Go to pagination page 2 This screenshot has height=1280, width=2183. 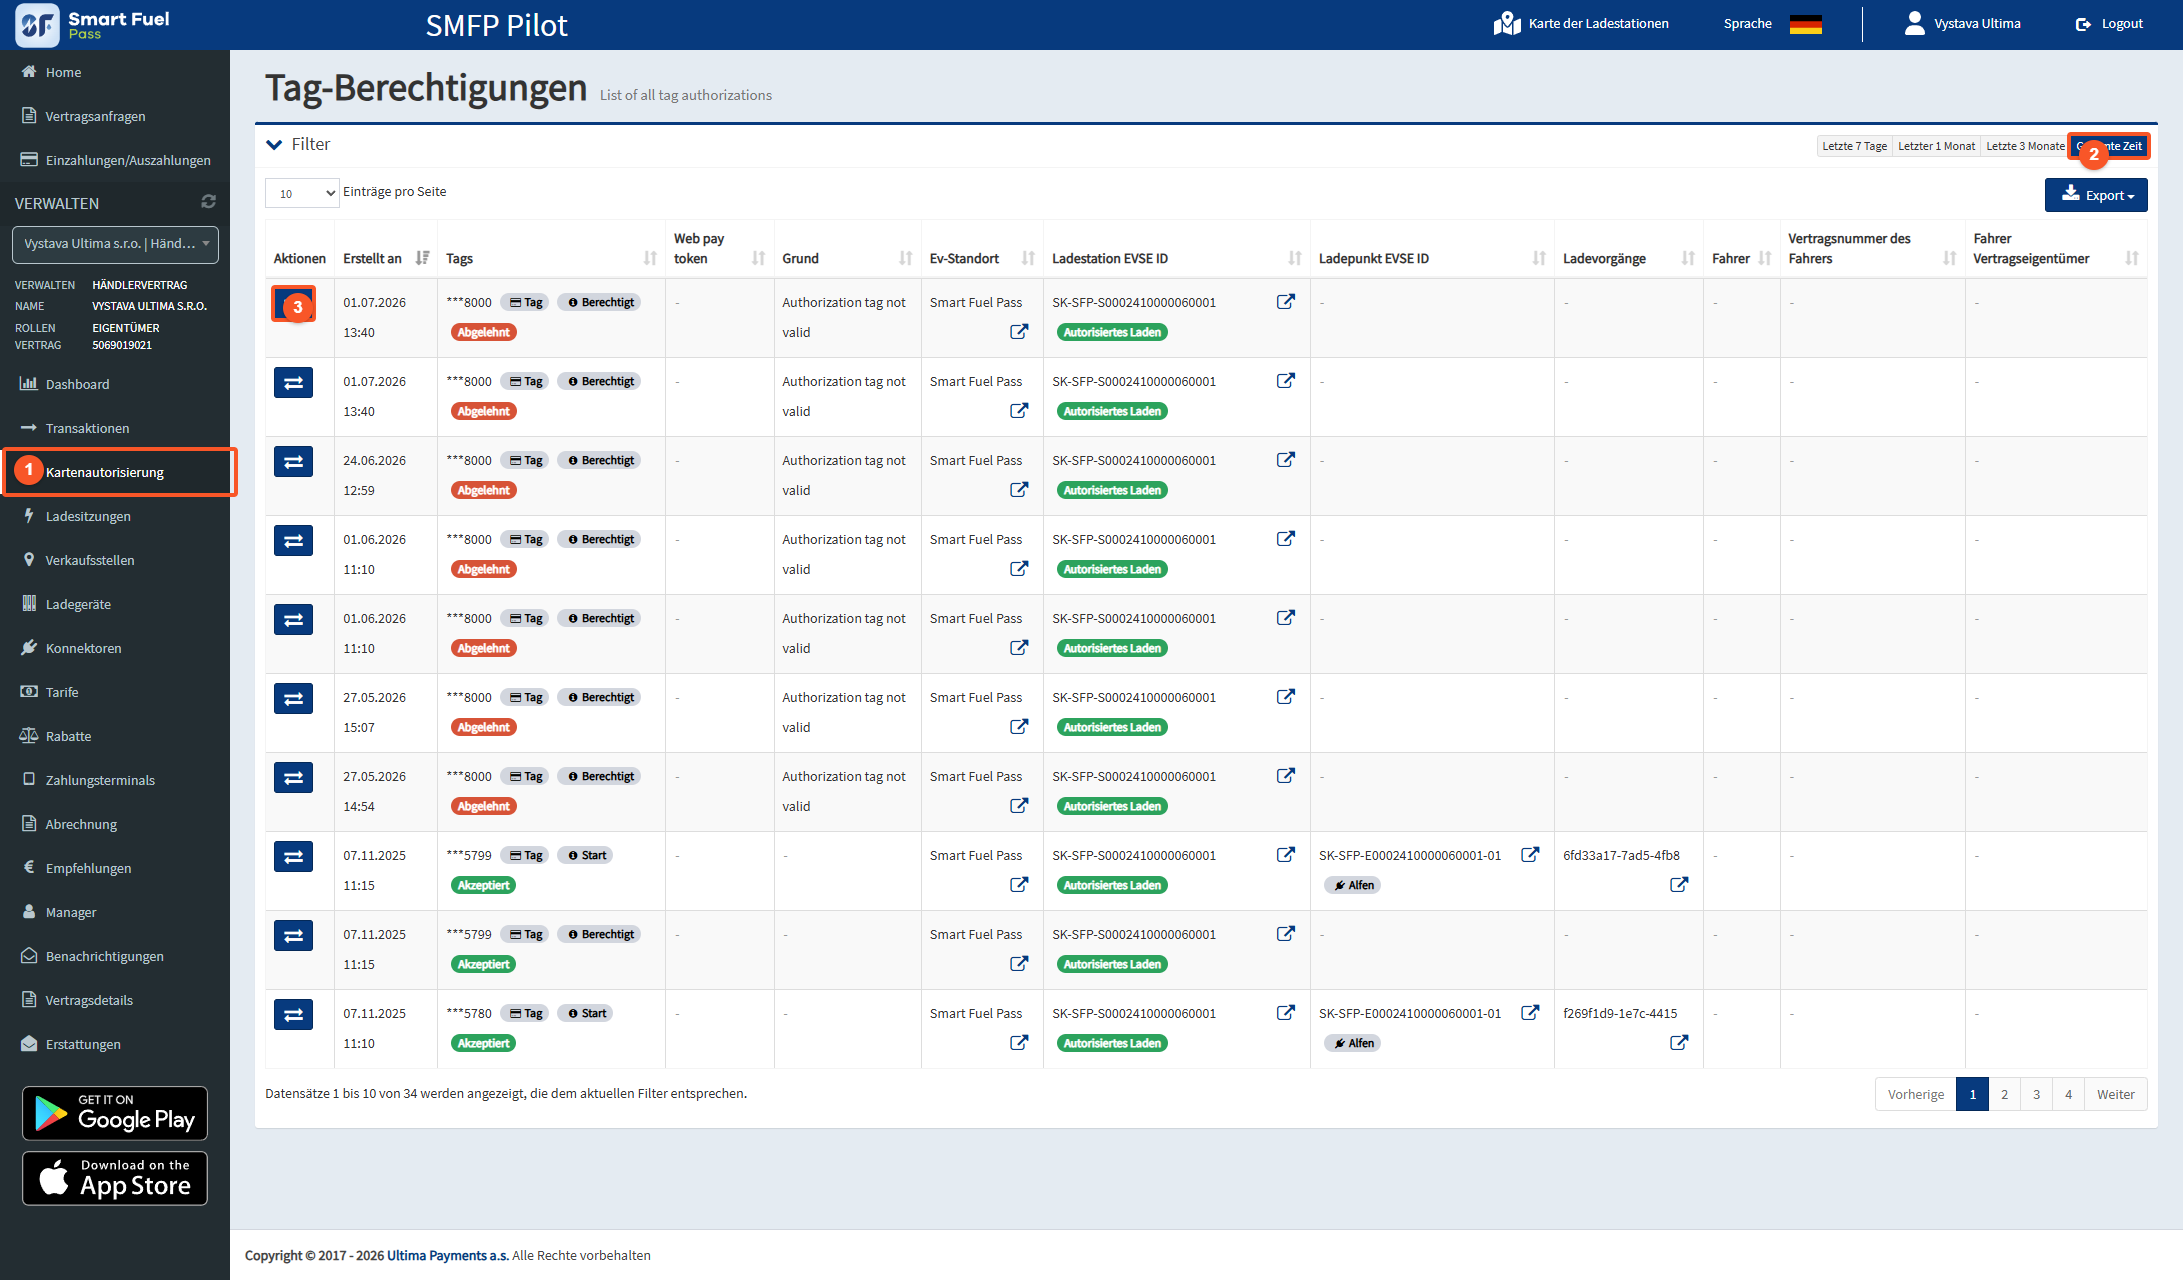[x=2004, y=1094]
